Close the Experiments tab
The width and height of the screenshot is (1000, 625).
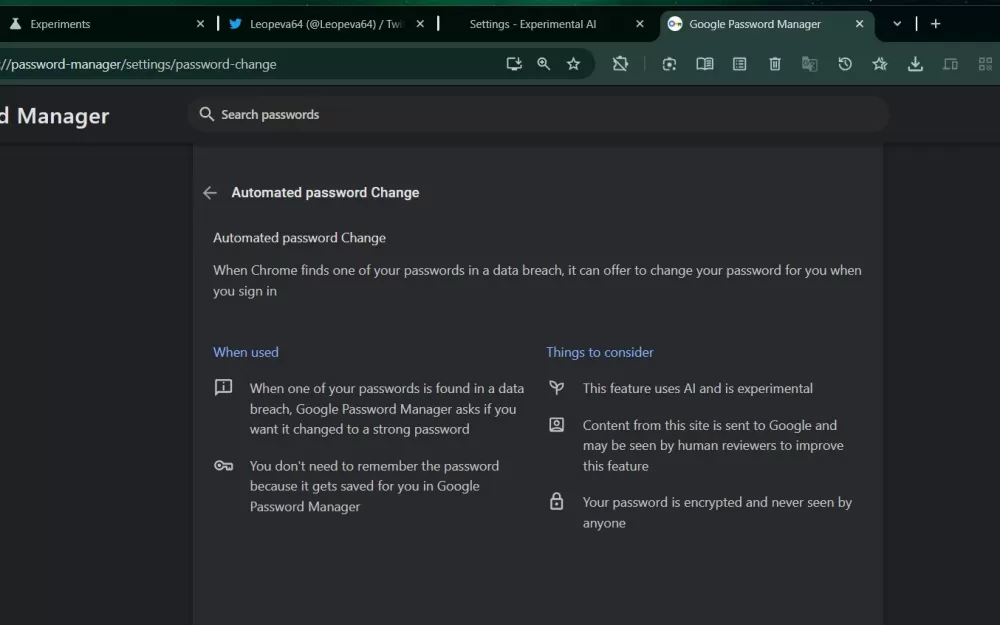(200, 24)
